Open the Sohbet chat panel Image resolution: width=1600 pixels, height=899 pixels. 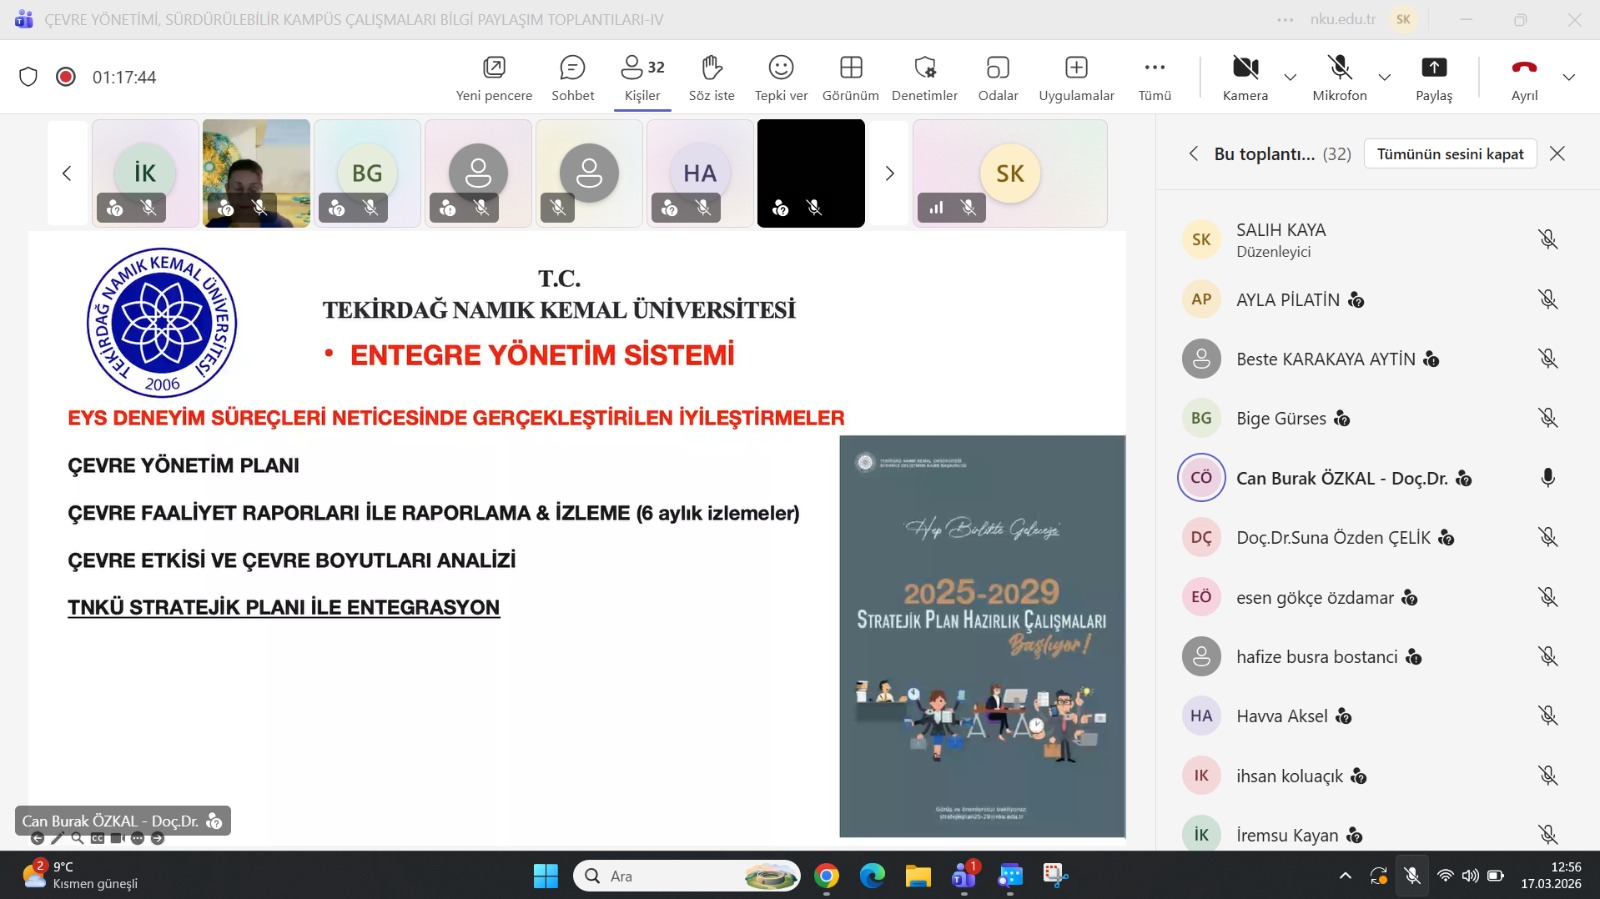point(573,78)
